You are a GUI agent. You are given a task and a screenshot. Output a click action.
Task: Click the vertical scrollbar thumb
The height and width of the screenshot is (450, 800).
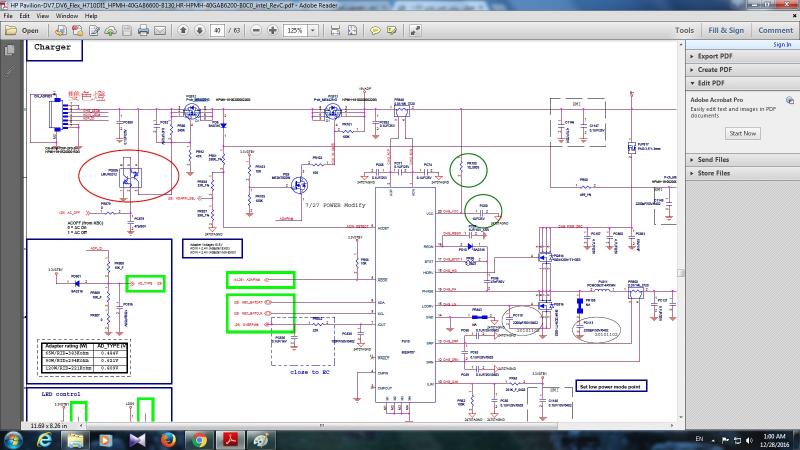tap(681, 273)
